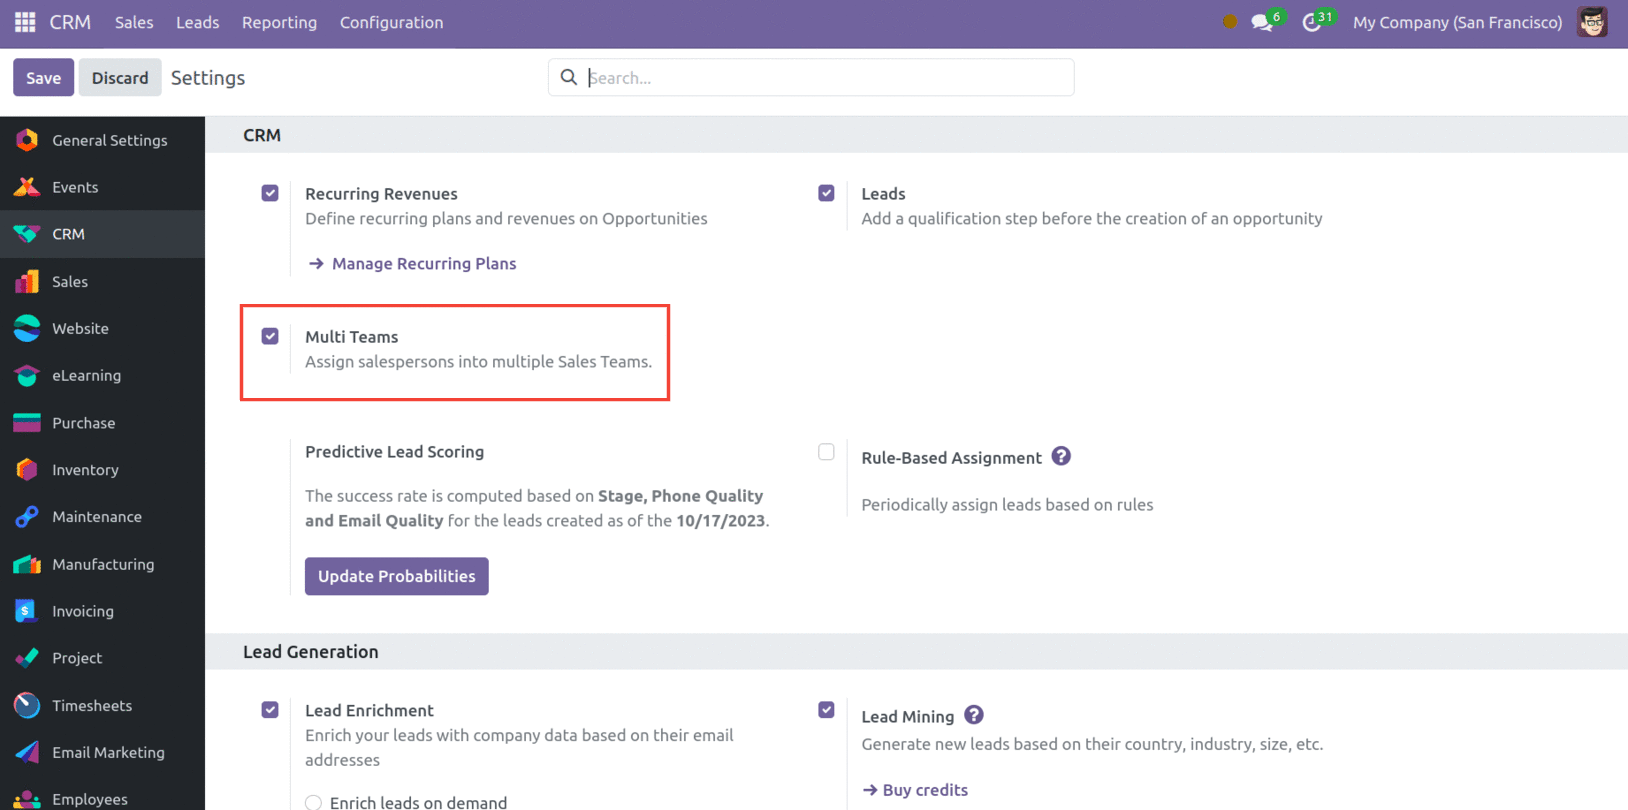The height and width of the screenshot is (810, 1628).
Task: Select the Sales icon in sidebar
Action: click(27, 281)
